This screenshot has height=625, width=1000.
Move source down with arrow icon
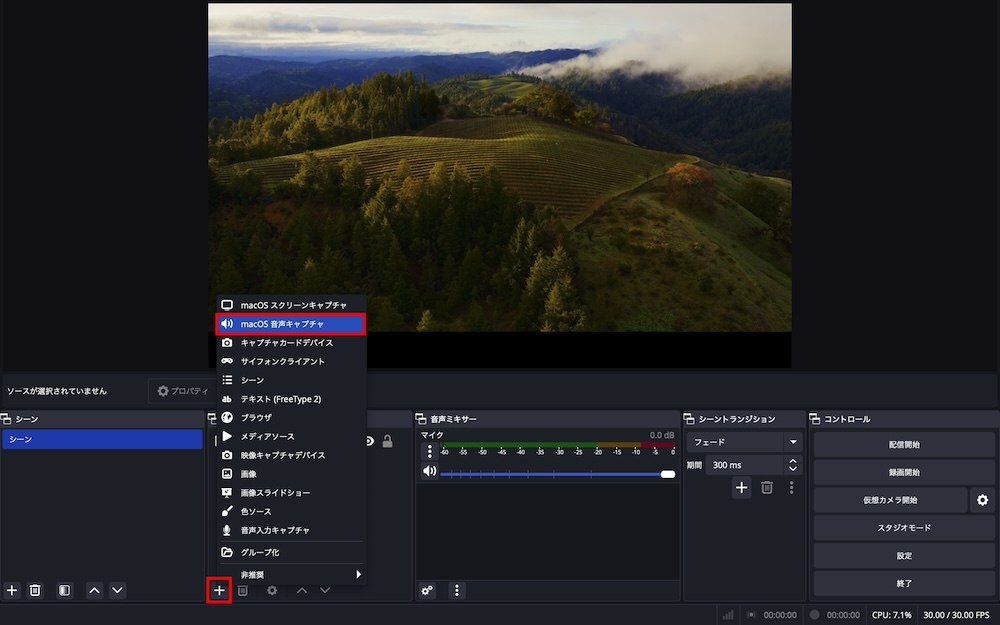pos(325,591)
